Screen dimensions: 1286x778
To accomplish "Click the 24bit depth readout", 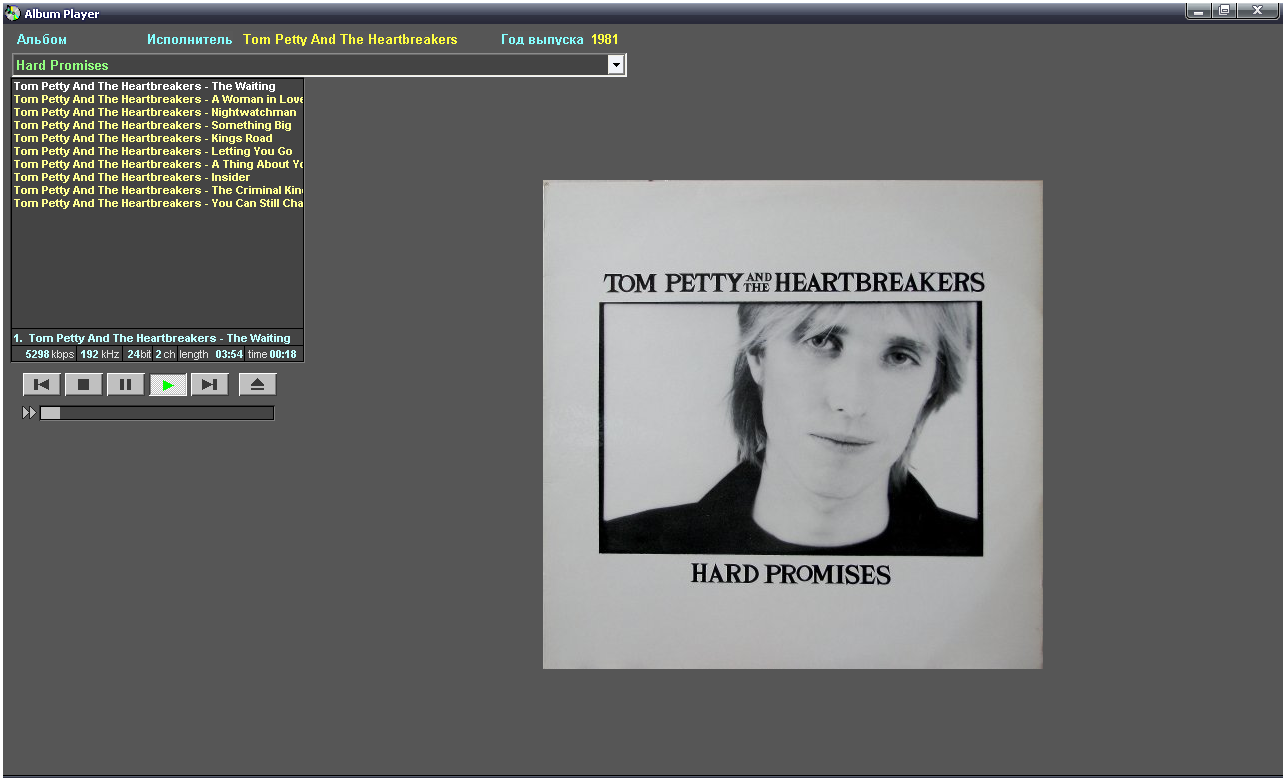I will coord(139,354).
